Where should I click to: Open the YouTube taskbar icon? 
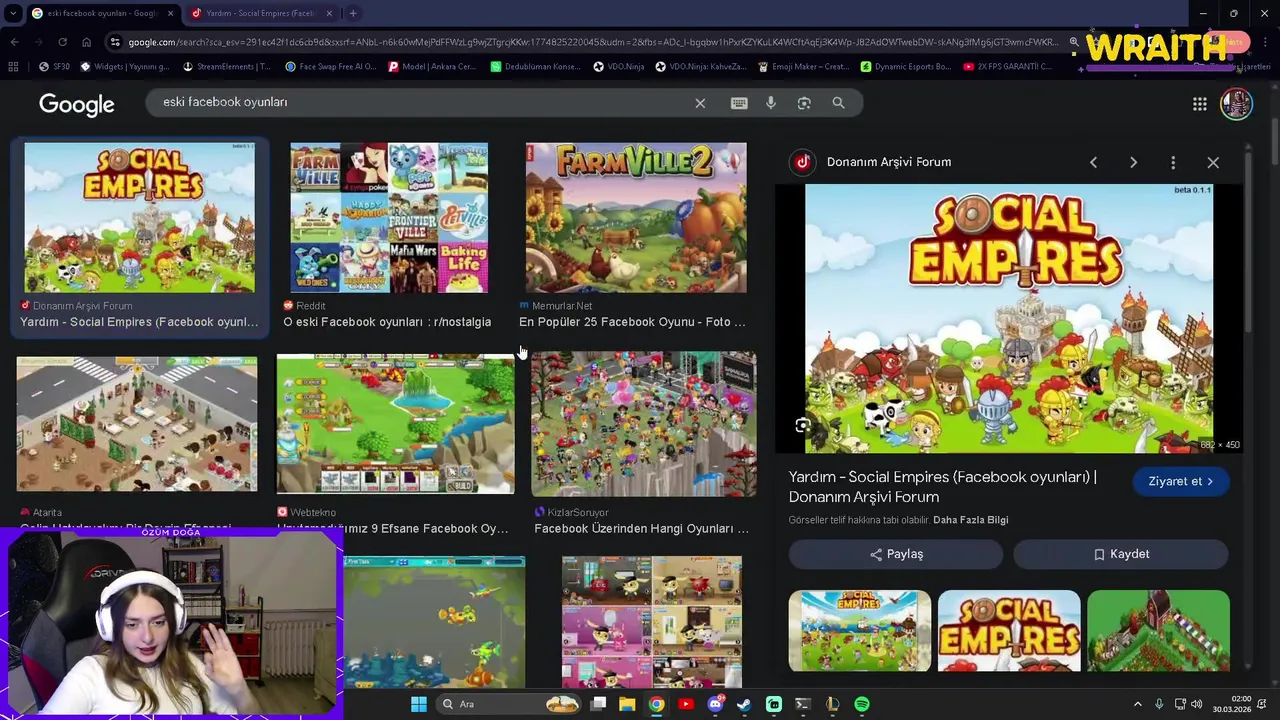[x=685, y=704]
